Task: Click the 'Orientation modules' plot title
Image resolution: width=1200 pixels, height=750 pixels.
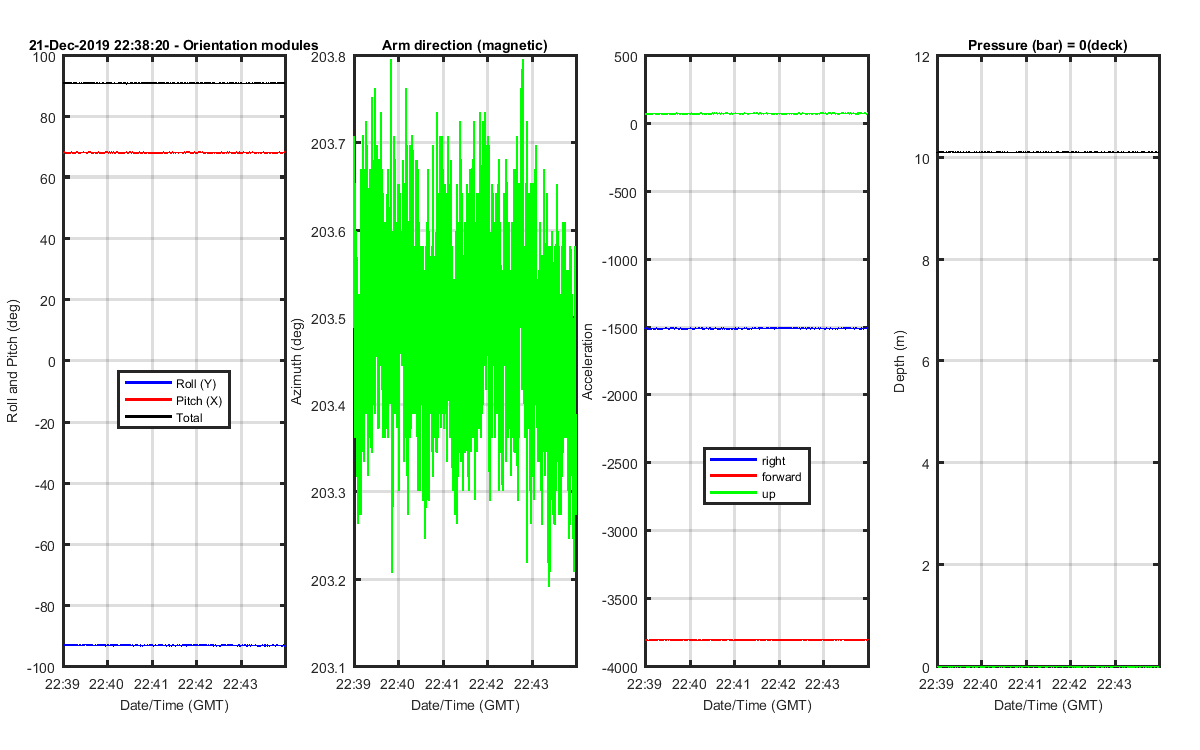Action: click(174, 45)
